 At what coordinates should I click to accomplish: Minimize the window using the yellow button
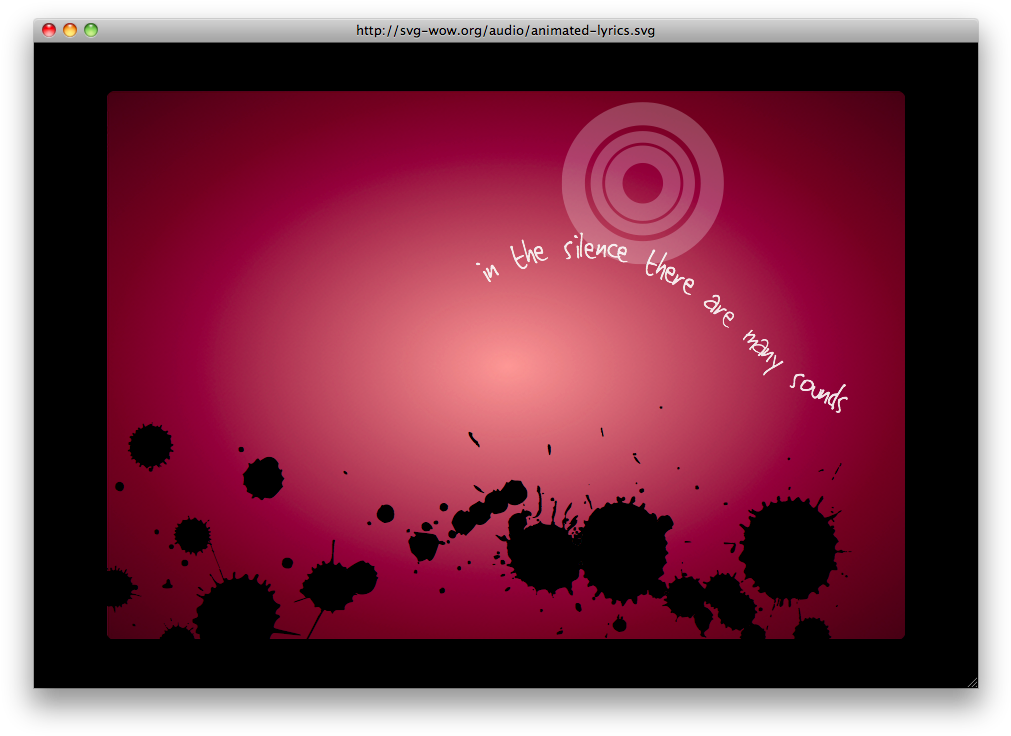click(70, 30)
